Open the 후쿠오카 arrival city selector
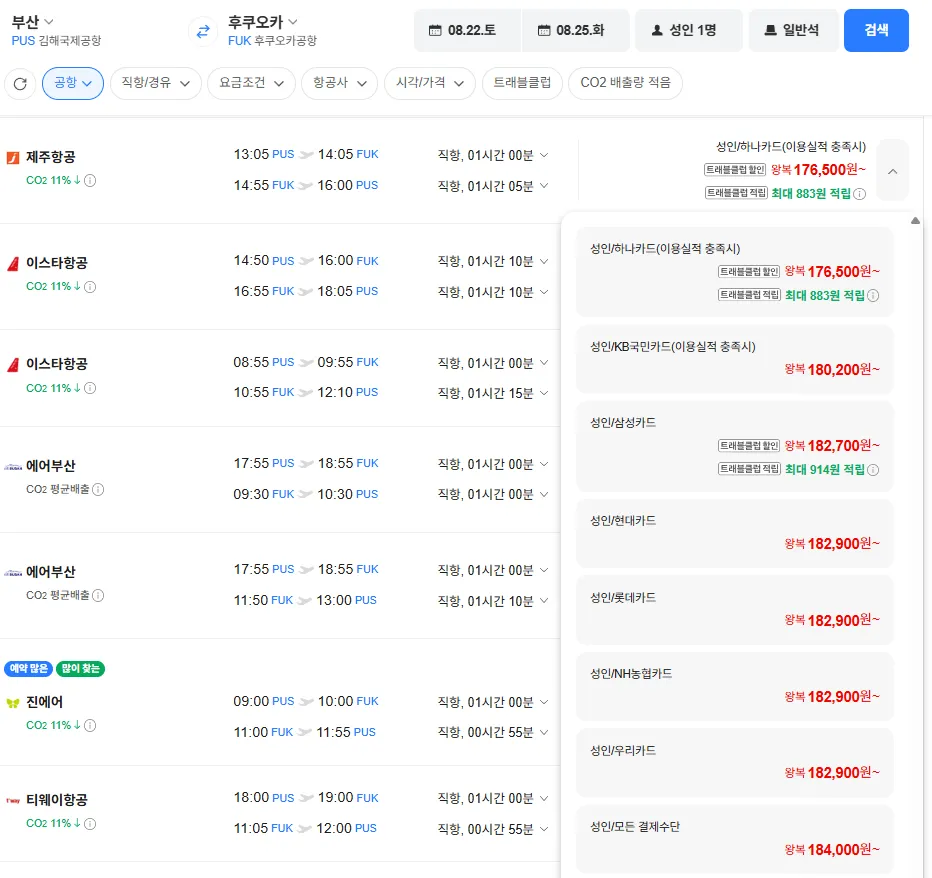932x878 pixels. coord(262,22)
